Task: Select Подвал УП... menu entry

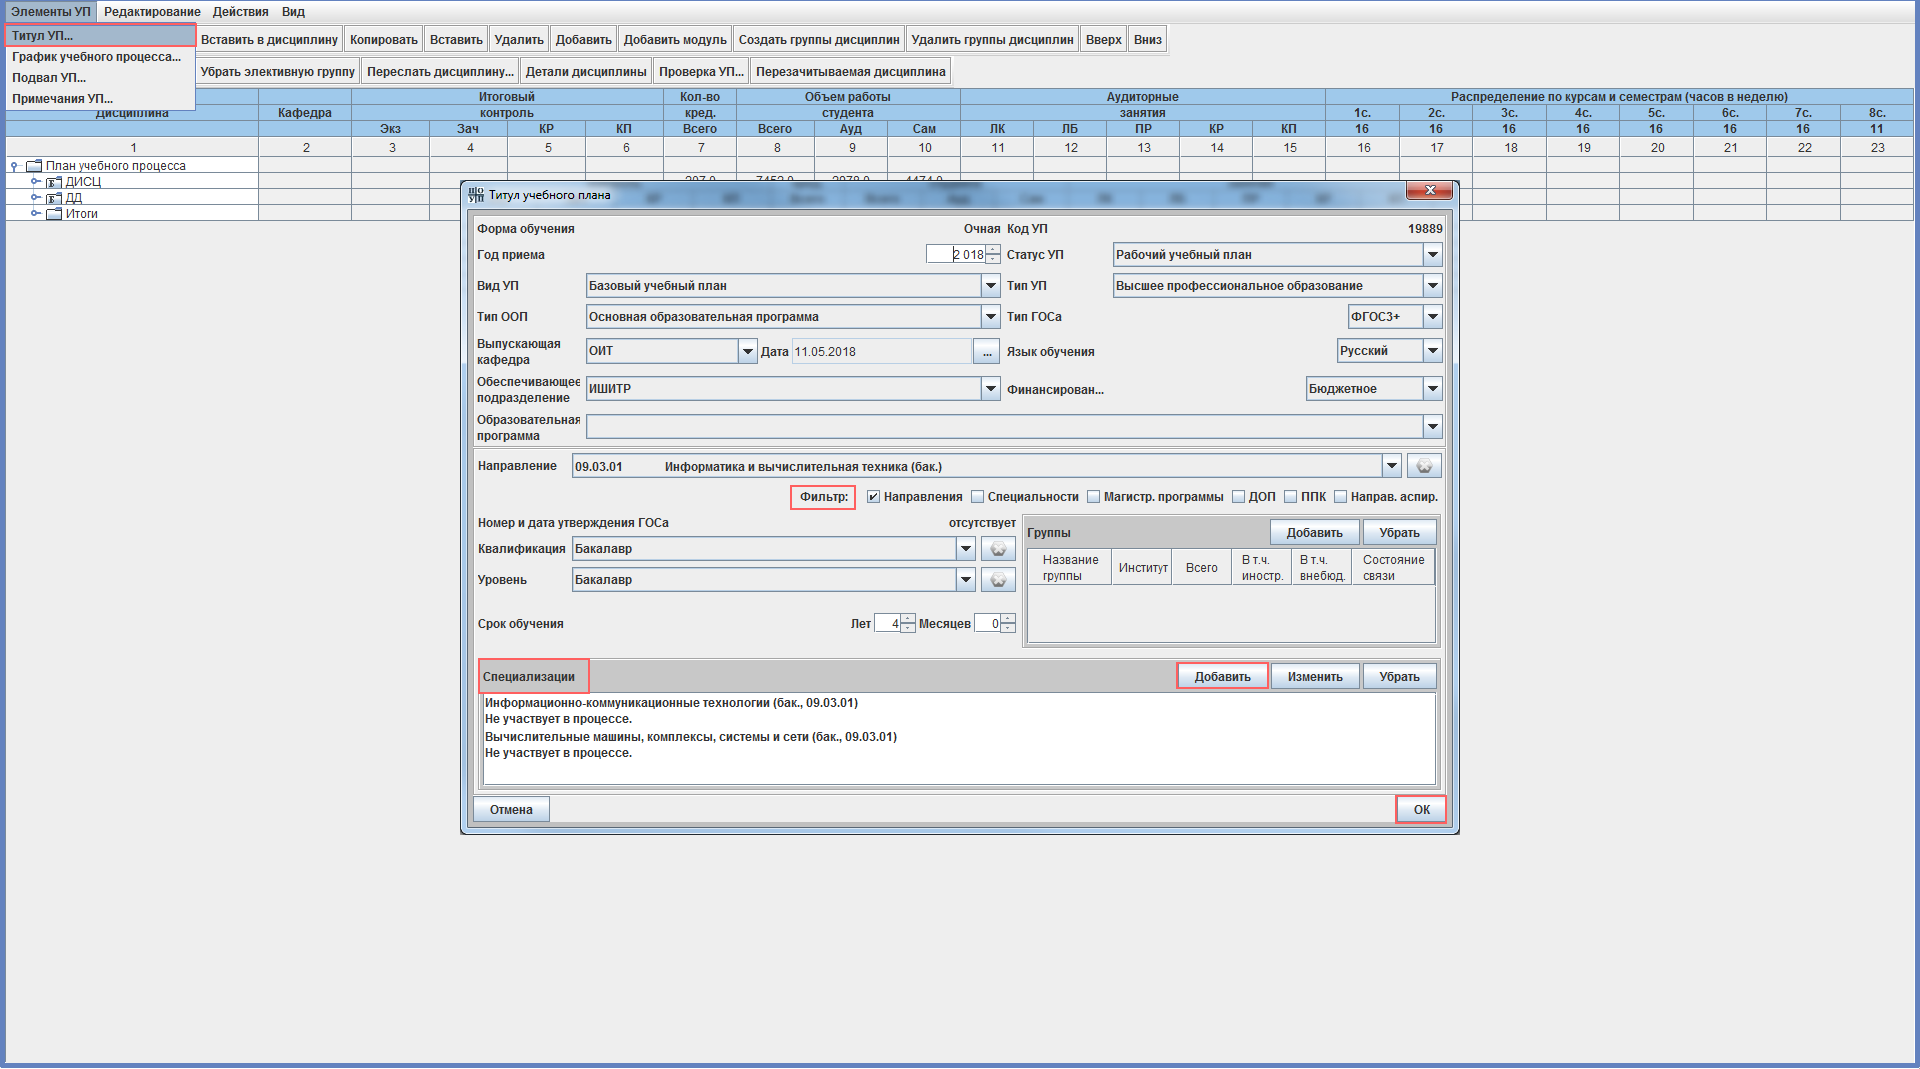Action: tap(100, 78)
